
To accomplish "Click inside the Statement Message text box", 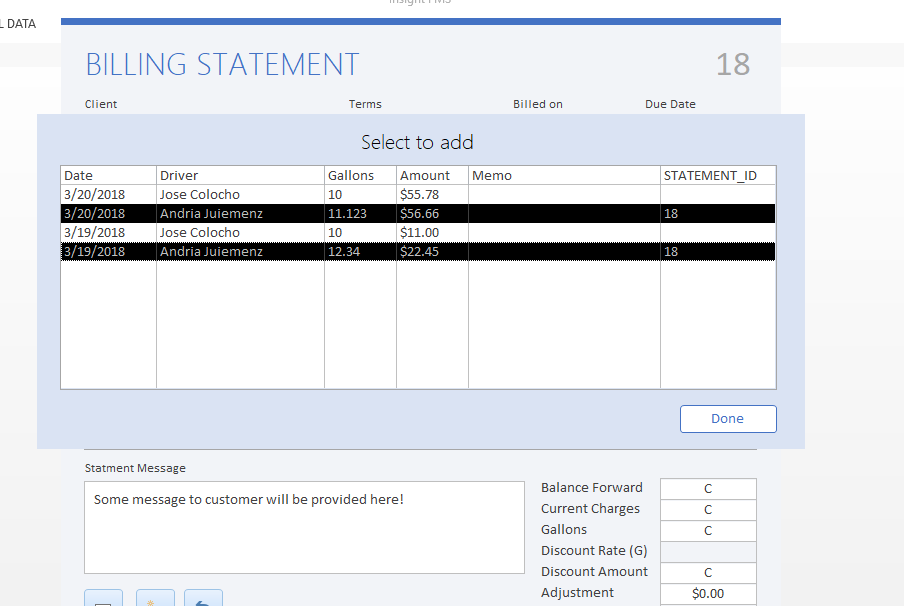I will pos(304,528).
